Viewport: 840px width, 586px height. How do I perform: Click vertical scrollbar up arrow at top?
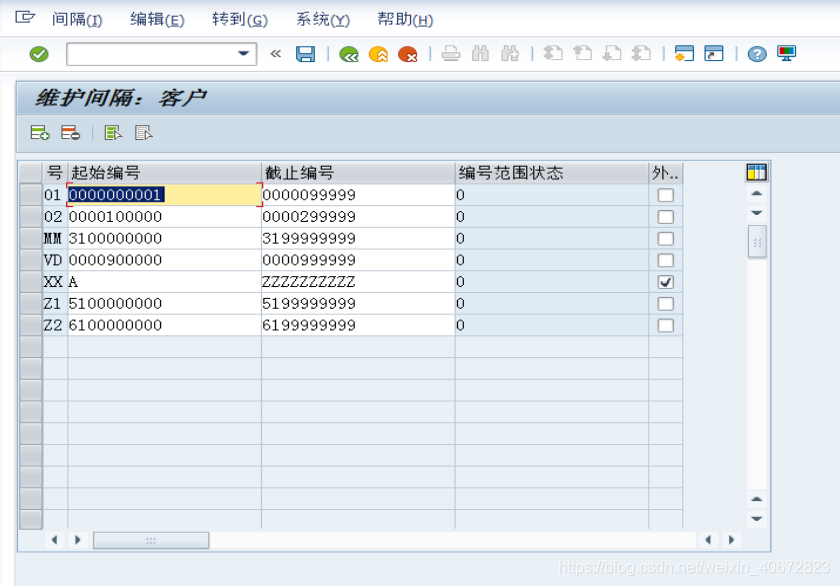756,193
